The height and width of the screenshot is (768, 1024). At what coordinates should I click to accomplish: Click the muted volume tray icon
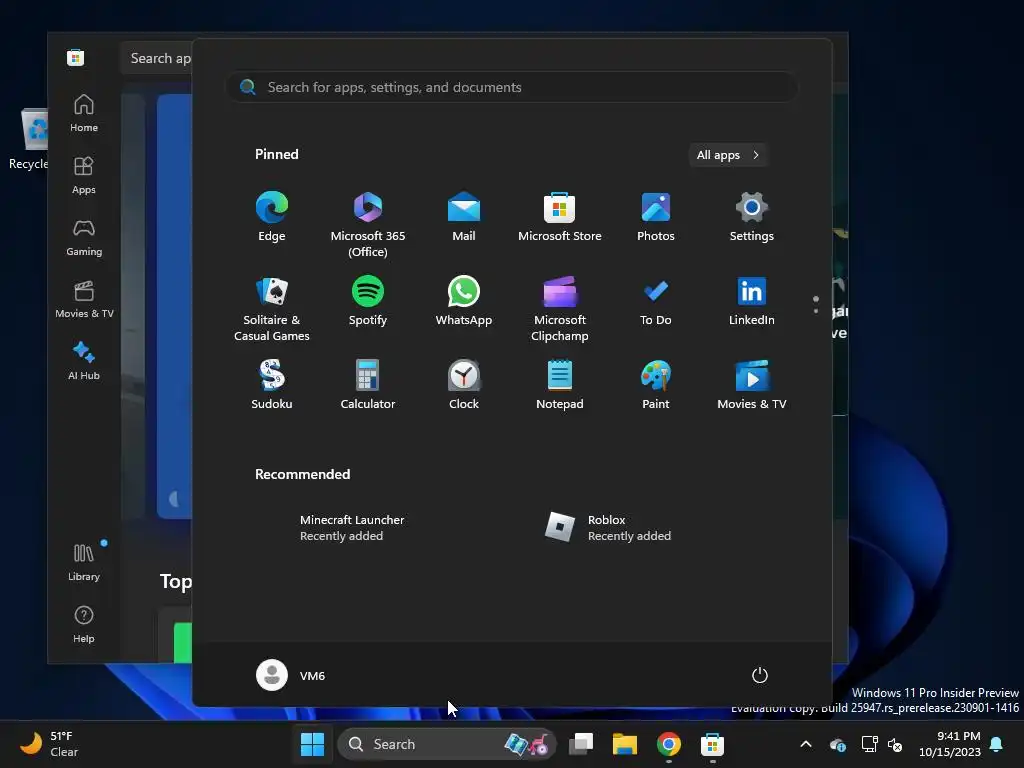[895, 744]
